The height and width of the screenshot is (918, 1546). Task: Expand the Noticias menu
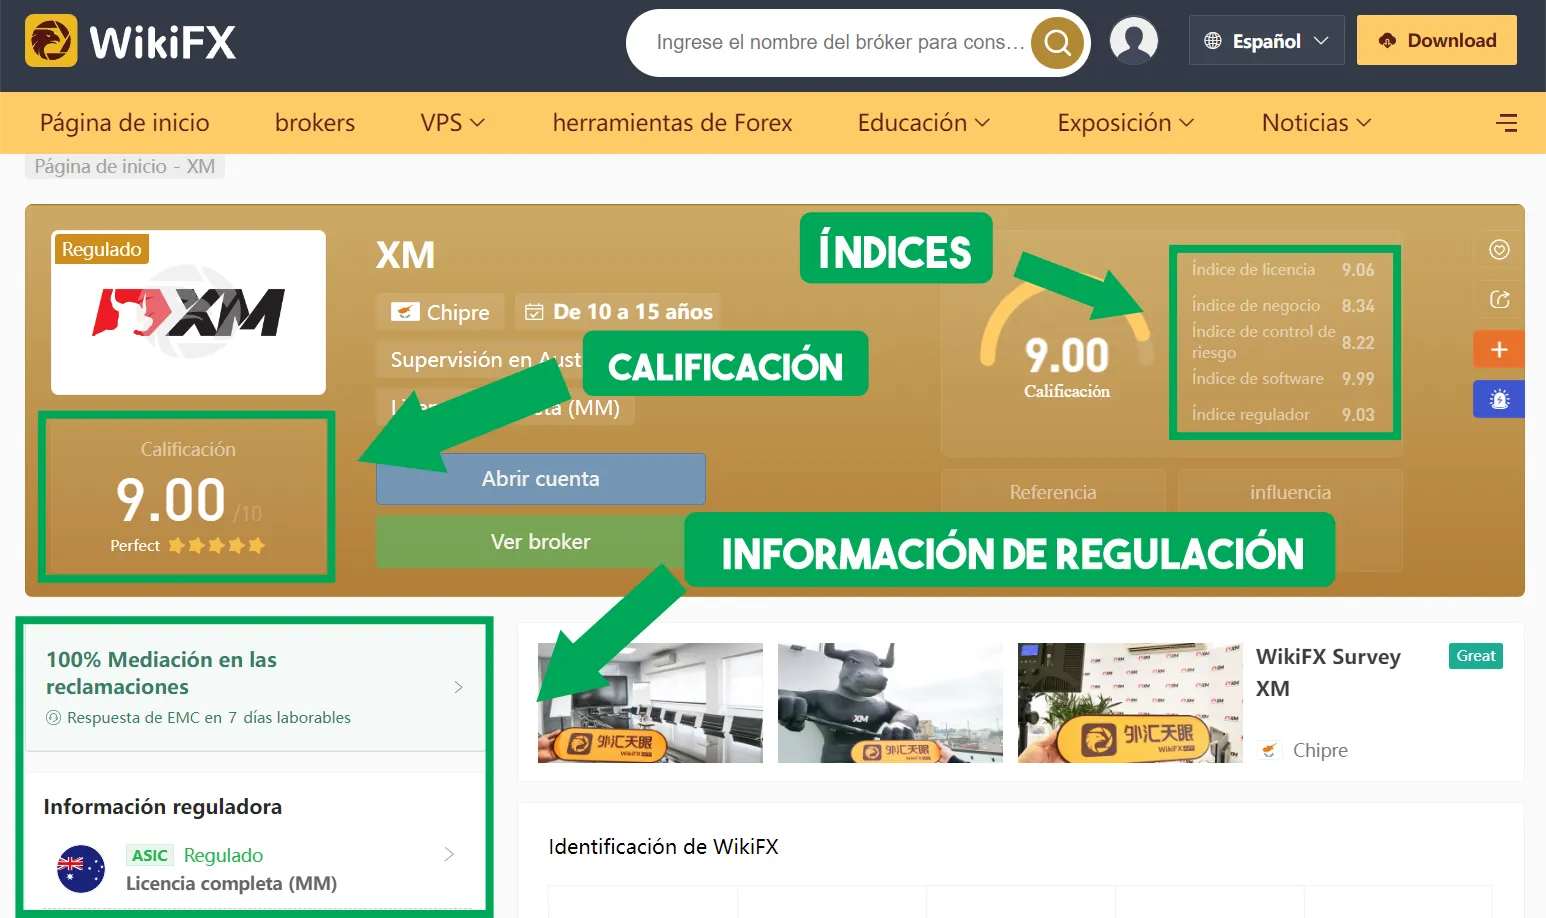(1316, 123)
